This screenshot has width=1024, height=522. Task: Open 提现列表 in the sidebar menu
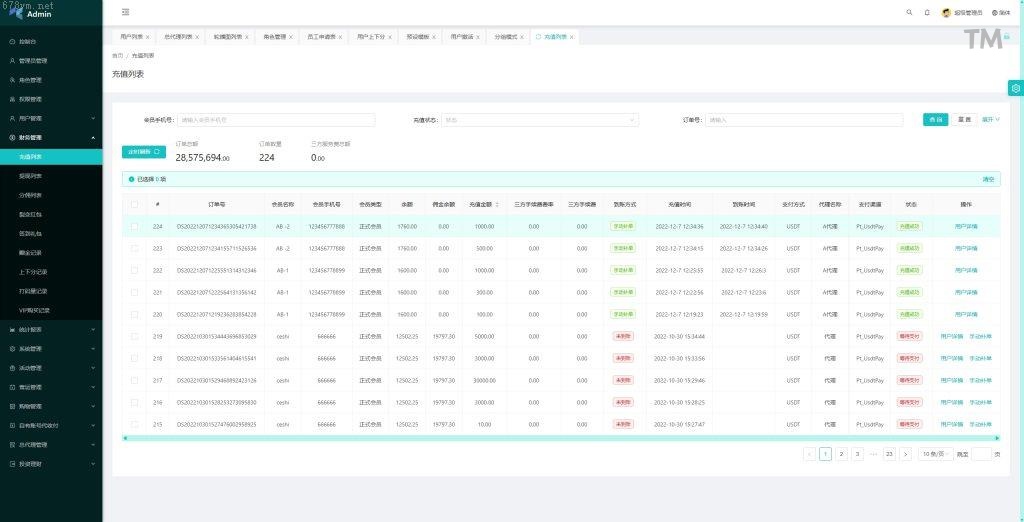pos(31,176)
